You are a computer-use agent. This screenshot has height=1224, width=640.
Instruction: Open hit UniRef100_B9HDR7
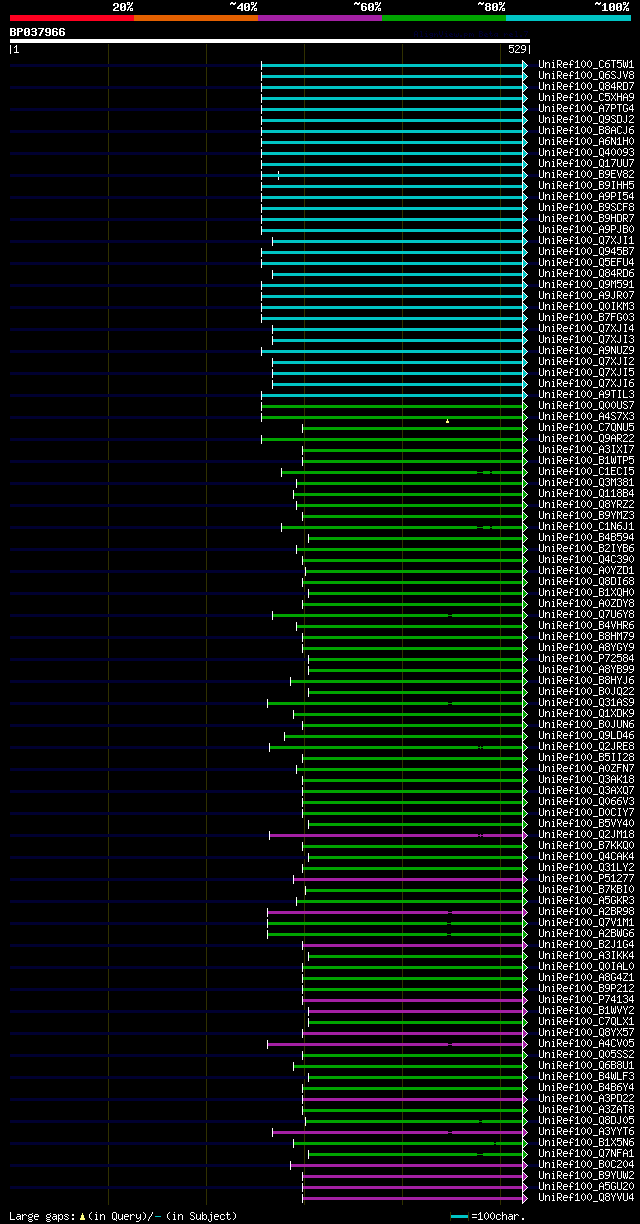586,218
